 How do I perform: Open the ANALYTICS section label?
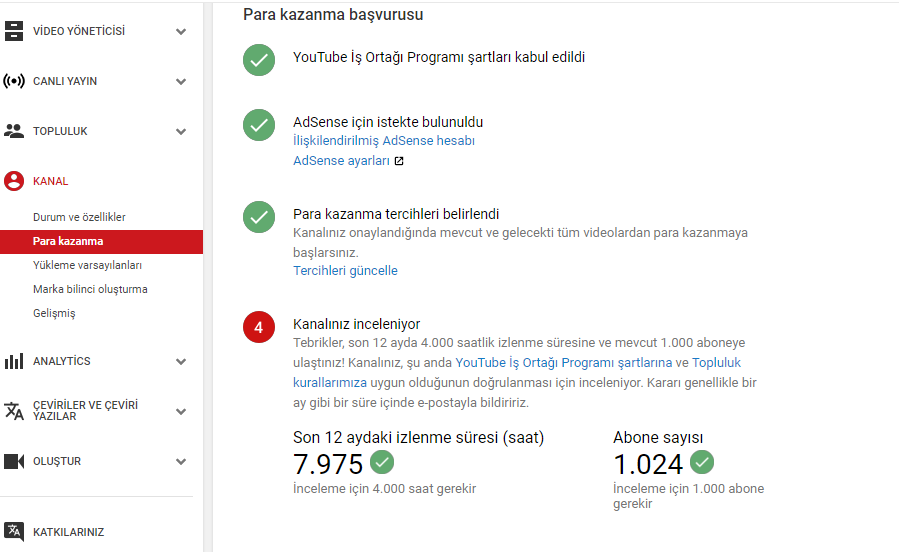point(61,361)
